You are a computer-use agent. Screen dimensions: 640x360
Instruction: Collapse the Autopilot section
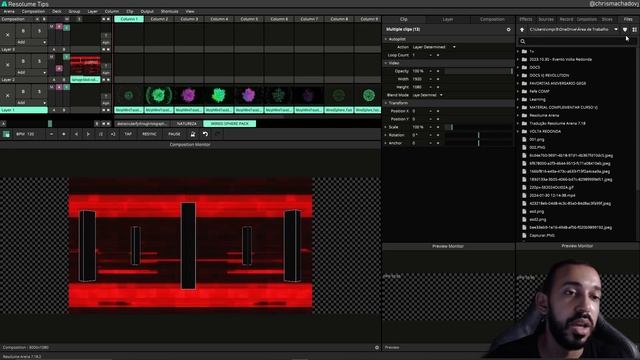(x=386, y=39)
